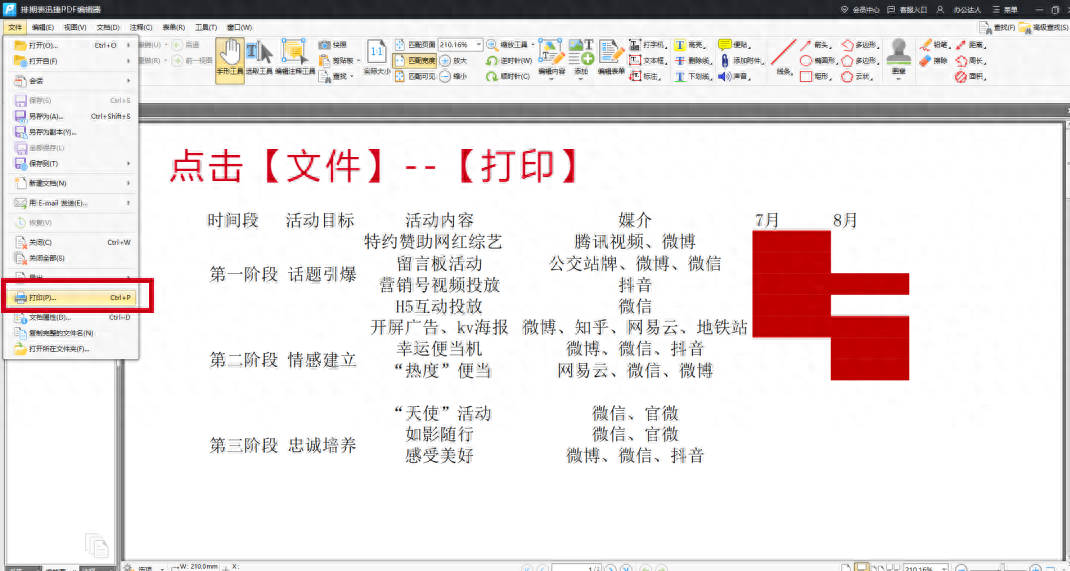Choose 另存为(A)... from File menu
This screenshot has width=1070, height=571.
tap(72, 116)
